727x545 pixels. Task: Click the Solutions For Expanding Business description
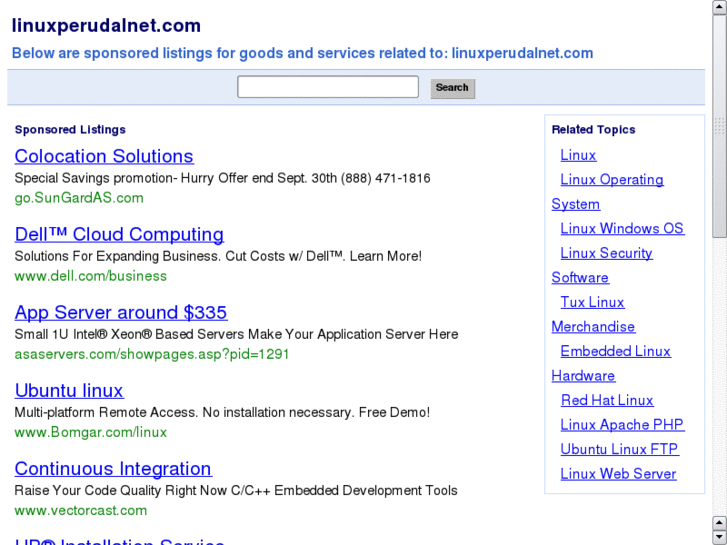218,256
